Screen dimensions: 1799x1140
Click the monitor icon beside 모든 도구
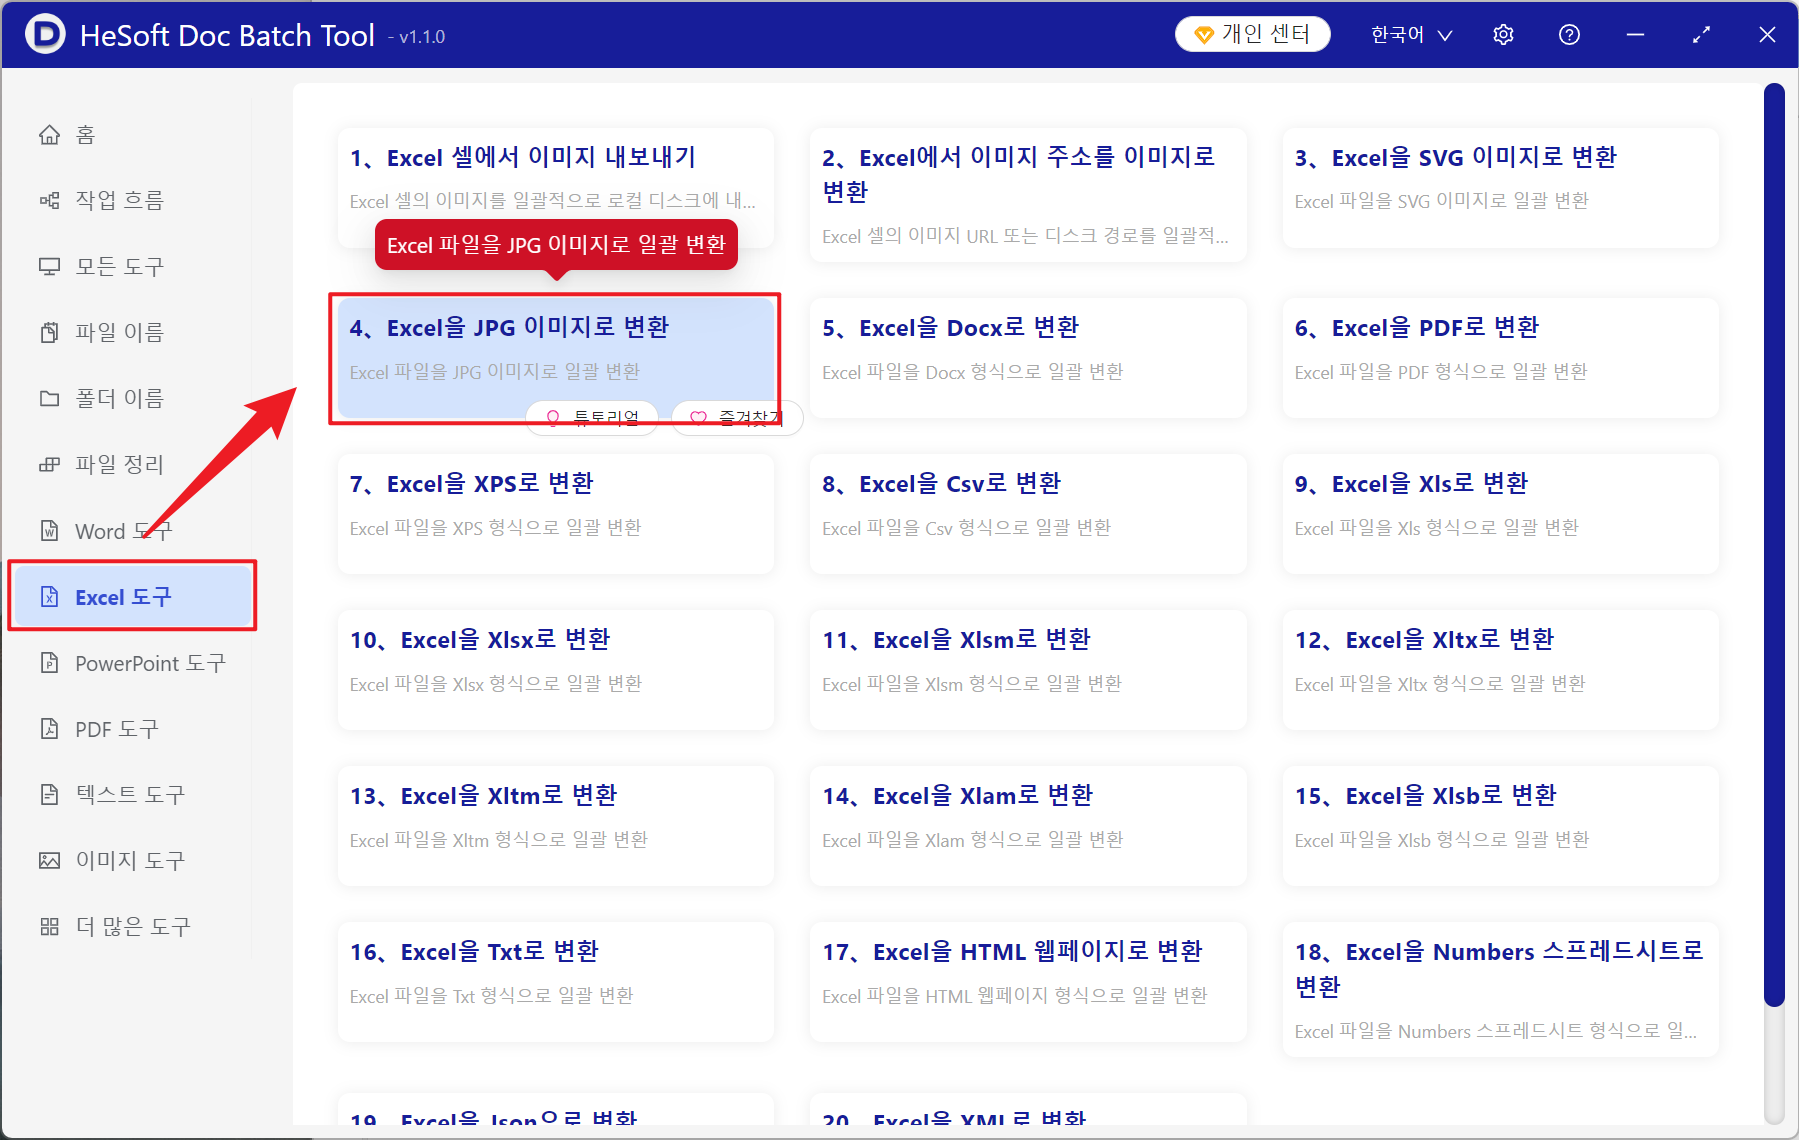[x=49, y=266]
